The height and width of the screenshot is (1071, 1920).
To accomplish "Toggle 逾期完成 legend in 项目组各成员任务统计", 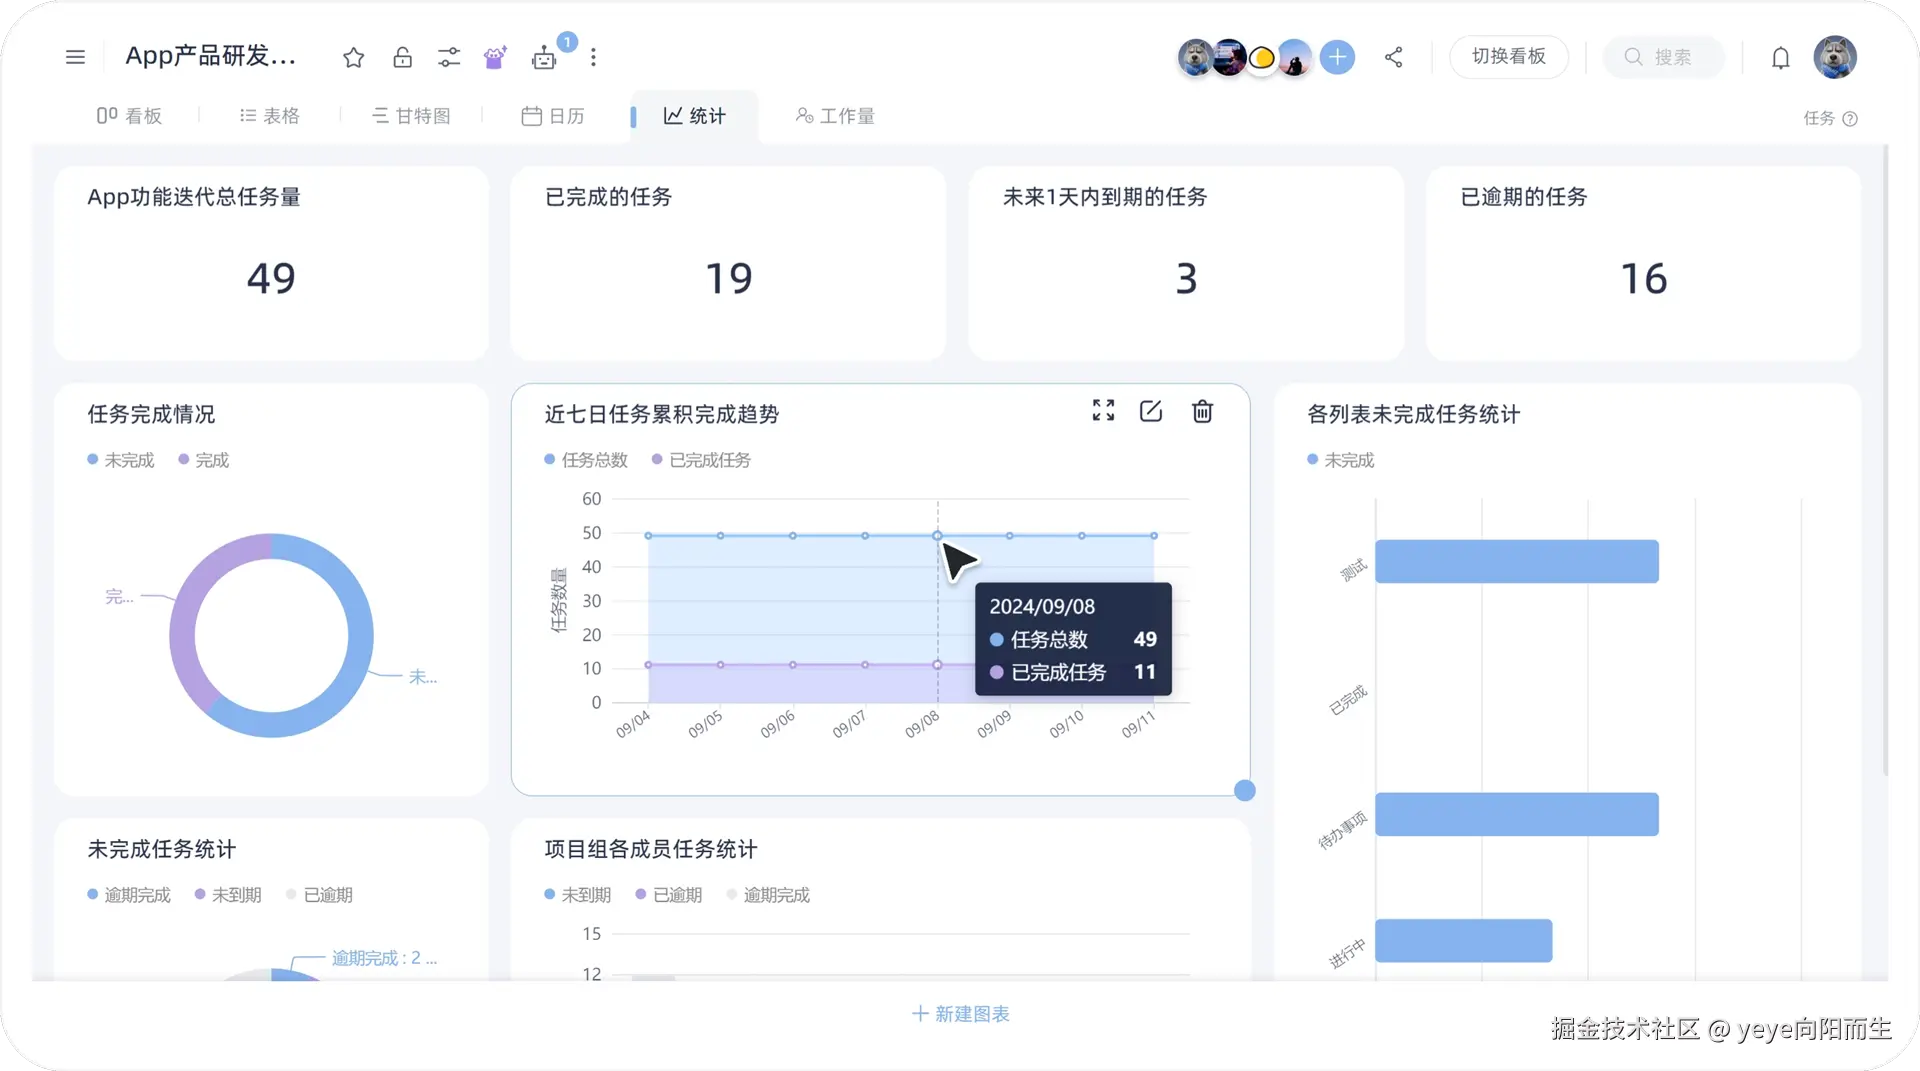I will [768, 895].
